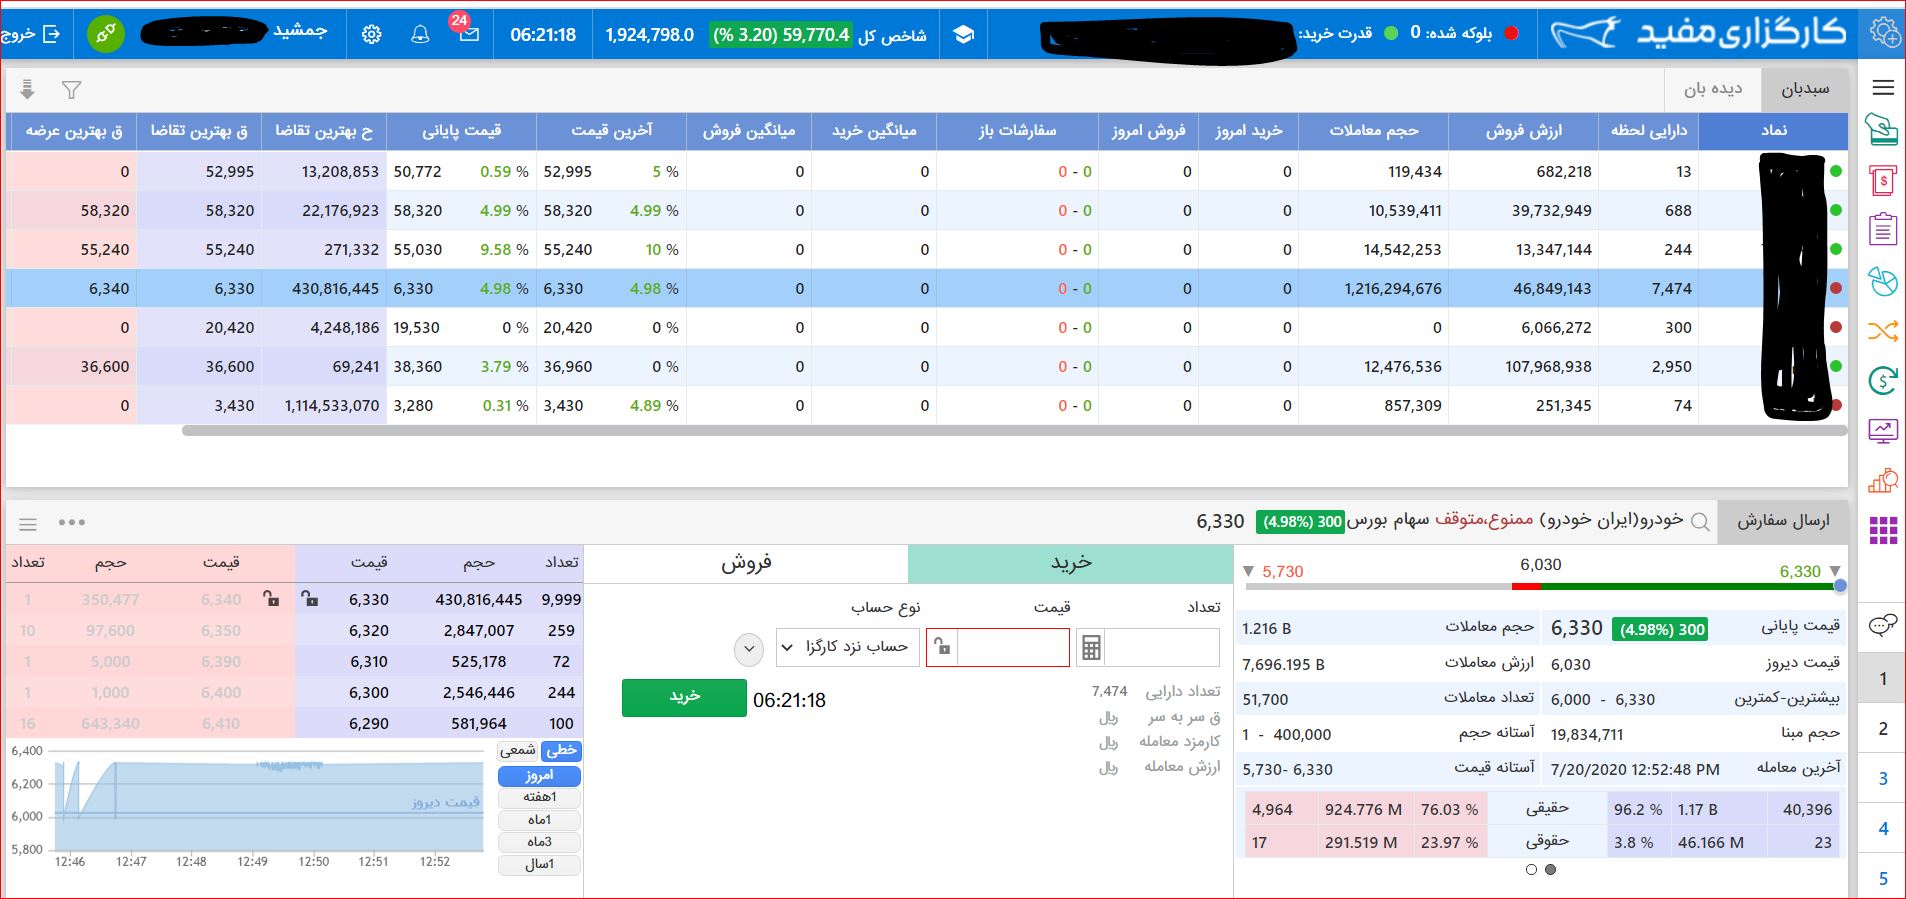This screenshot has height=899, width=1906.
Task: Click the green hand-with-card sidebar icon
Action: pos(1883,130)
